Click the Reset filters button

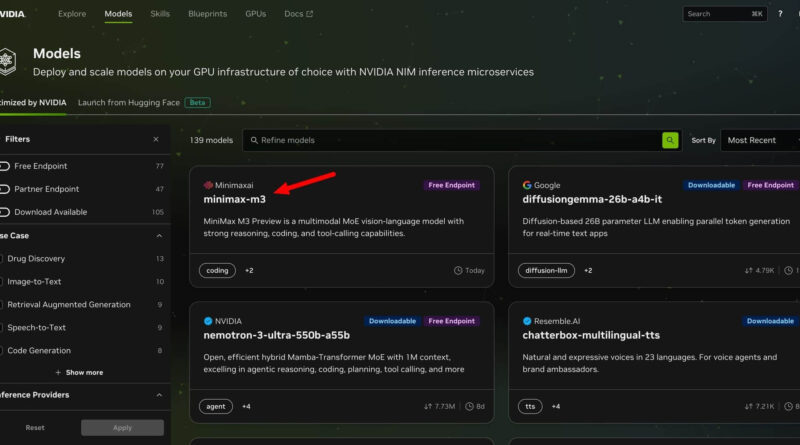pyautogui.click(x=35, y=428)
